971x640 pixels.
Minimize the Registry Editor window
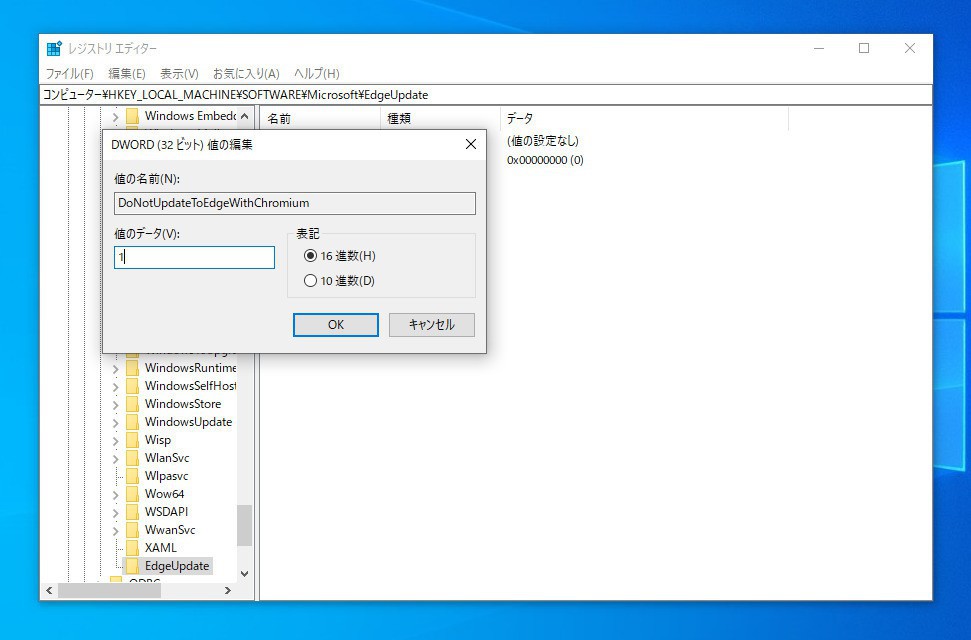(x=819, y=48)
